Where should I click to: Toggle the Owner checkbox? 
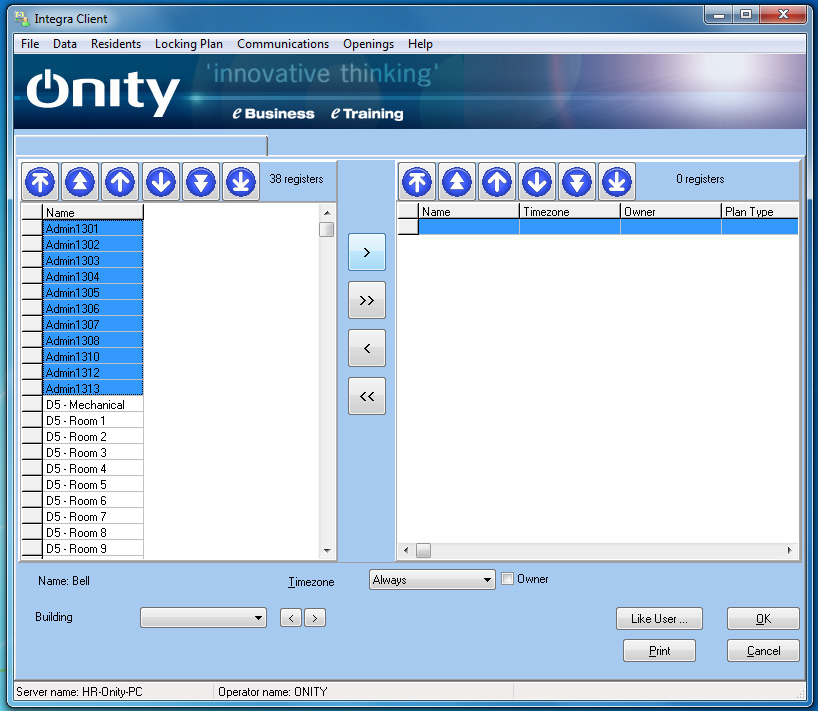point(507,579)
